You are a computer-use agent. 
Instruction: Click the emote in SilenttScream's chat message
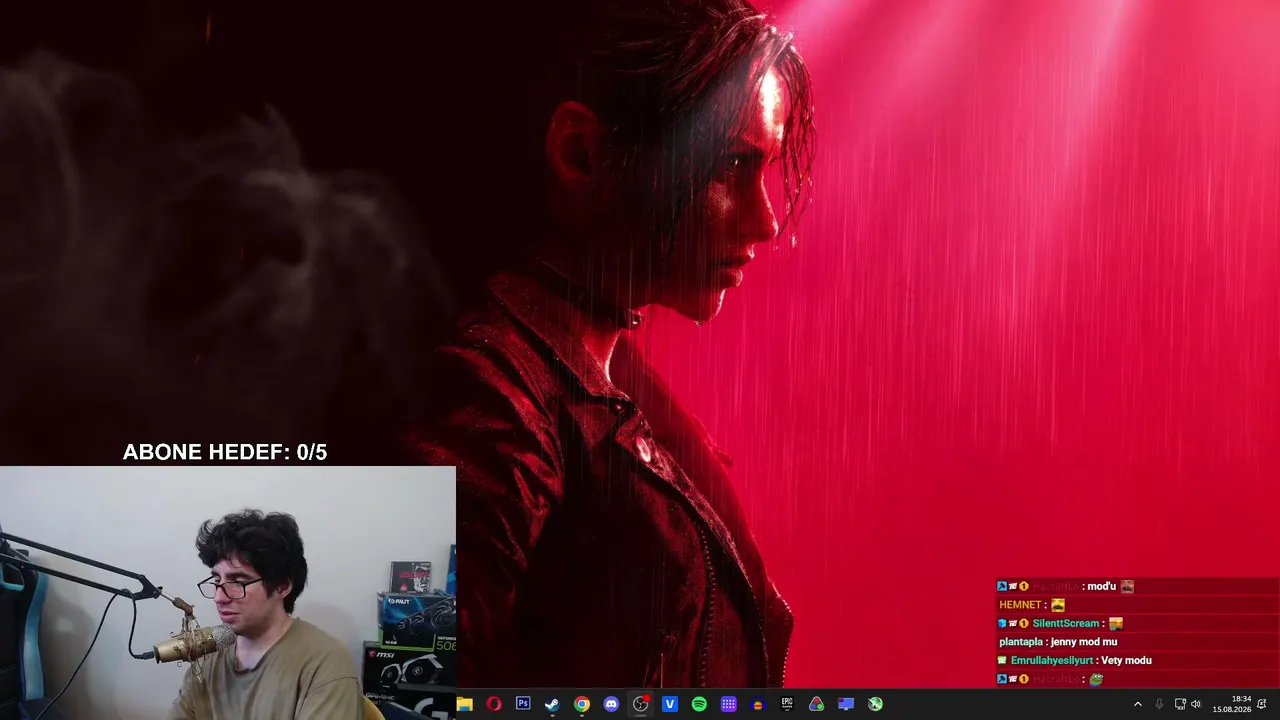tap(1116, 623)
